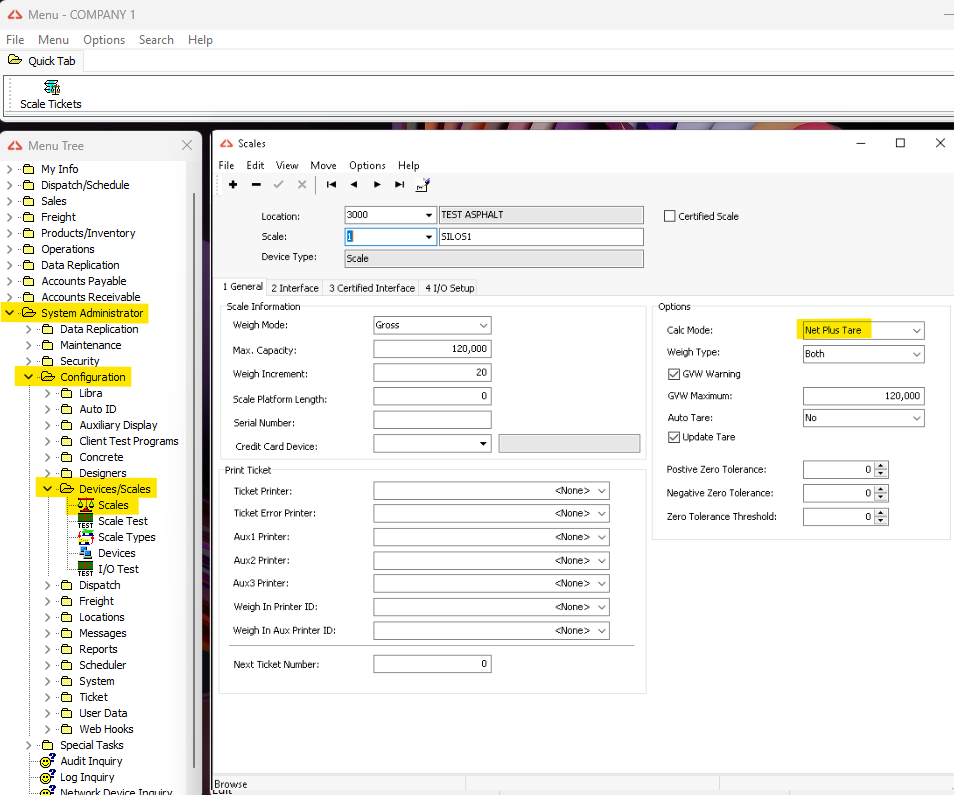Image resolution: width=954 pixels, height=795 pixels.
Task: Open the Ticket Printer dropdown
Action: click(602, 491)
